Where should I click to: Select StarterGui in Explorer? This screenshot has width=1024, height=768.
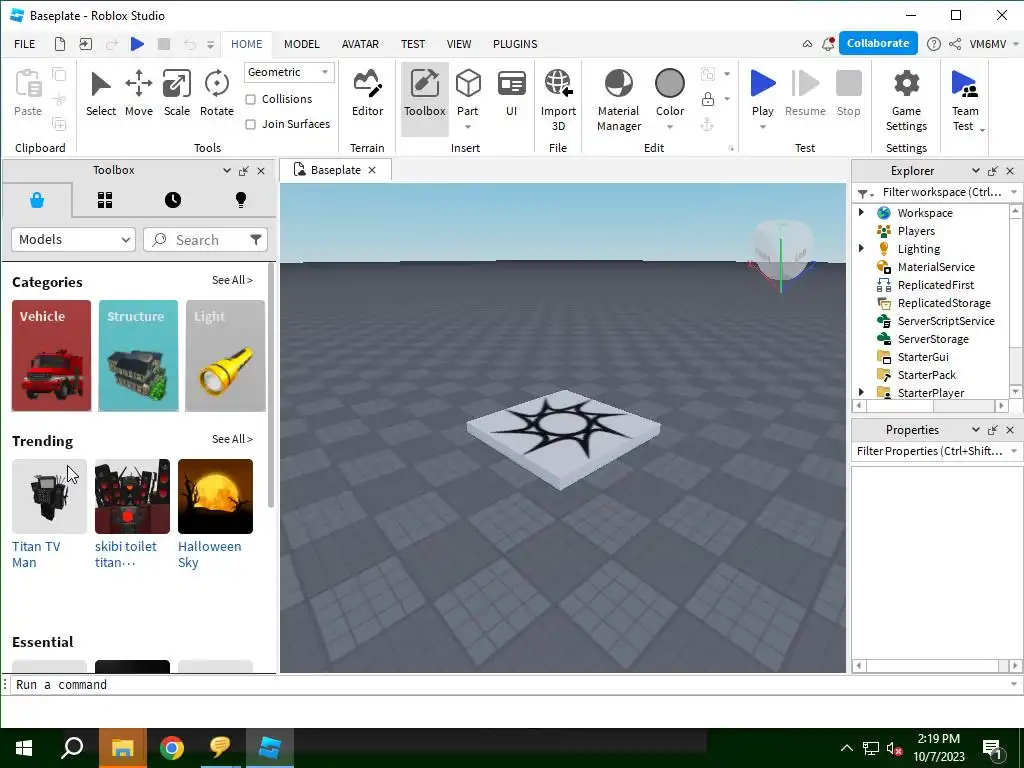click(923, 357)
